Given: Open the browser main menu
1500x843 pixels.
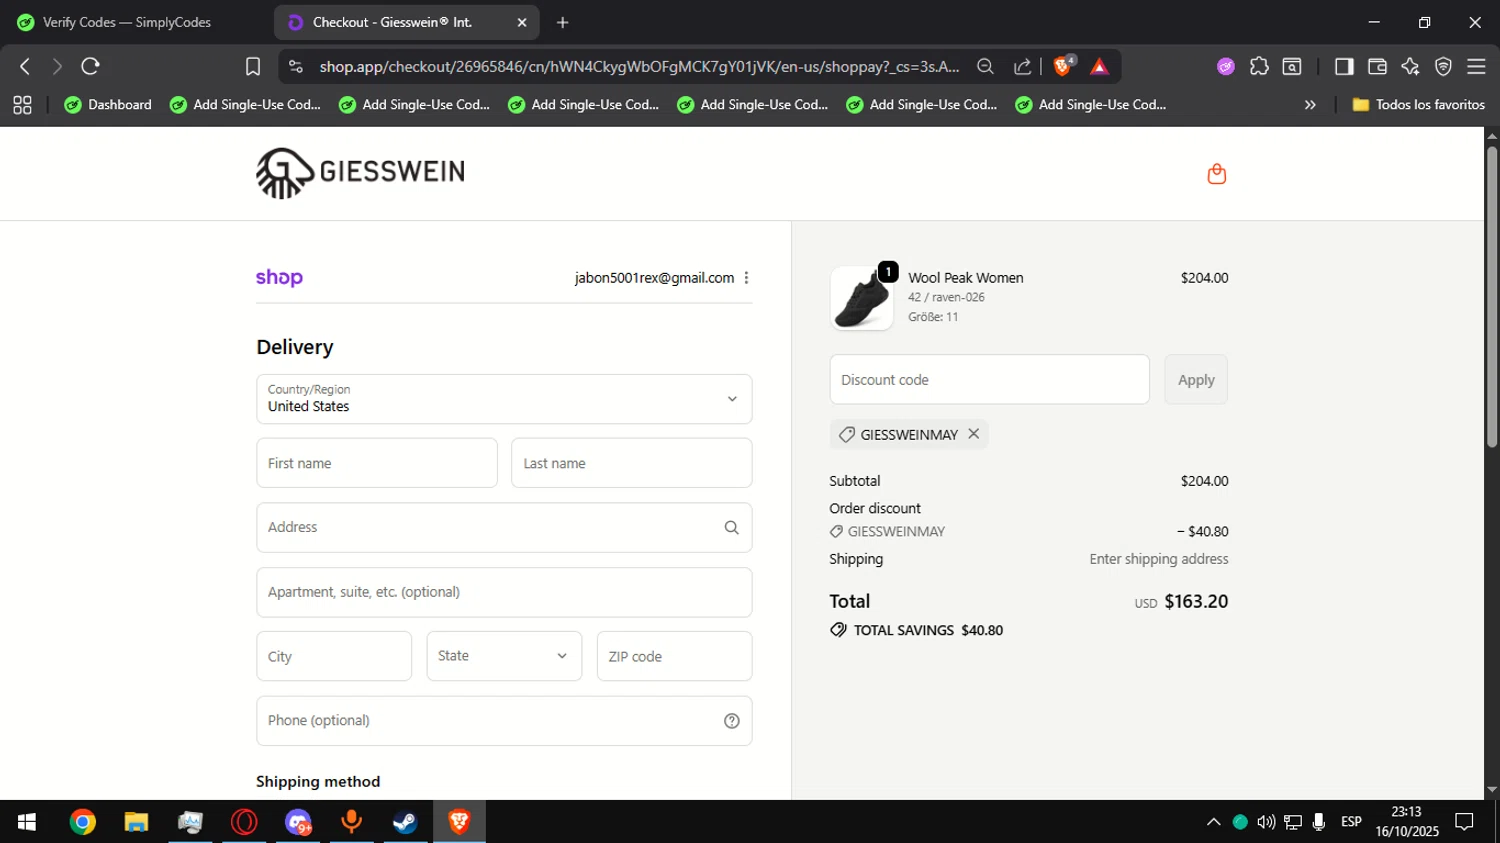Looking at the screenshot, I should [x=1476, y=66].
